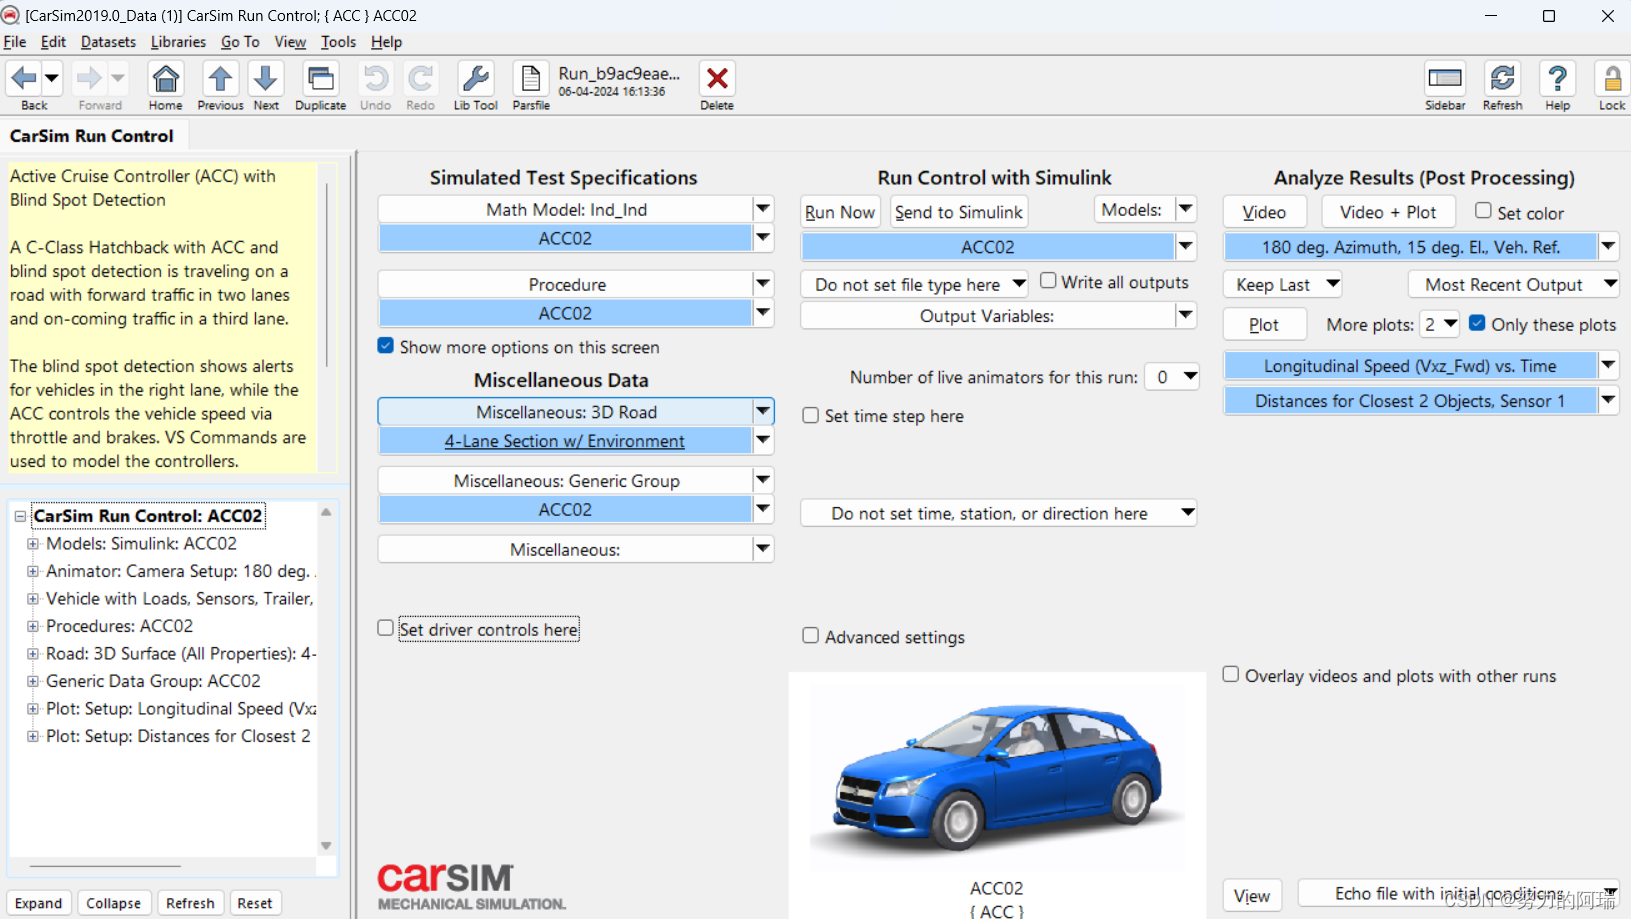Click Send to Simulink button
The width and height of the screenshot is (1631, 919).
pyautogui.click(x=959, y=212)
